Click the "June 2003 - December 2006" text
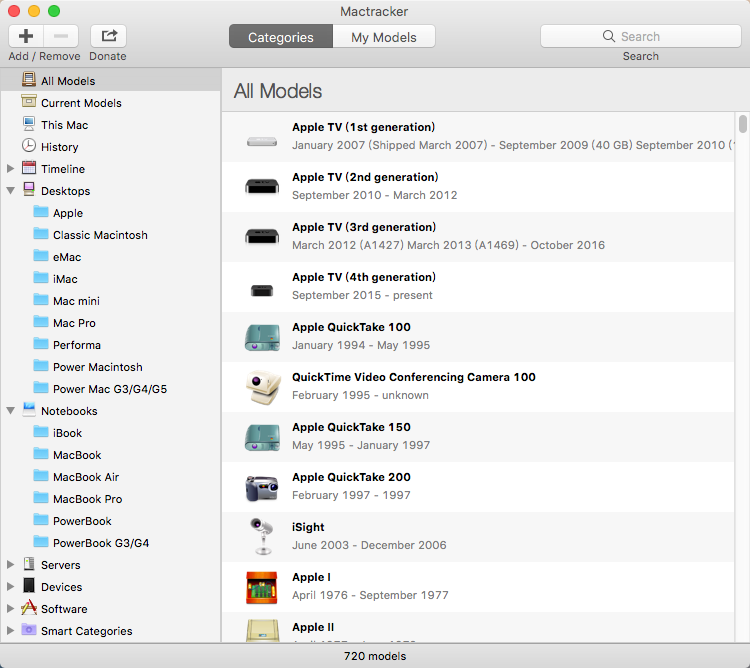750x668 pixels. pyautogui.click(x=369, y=545)
